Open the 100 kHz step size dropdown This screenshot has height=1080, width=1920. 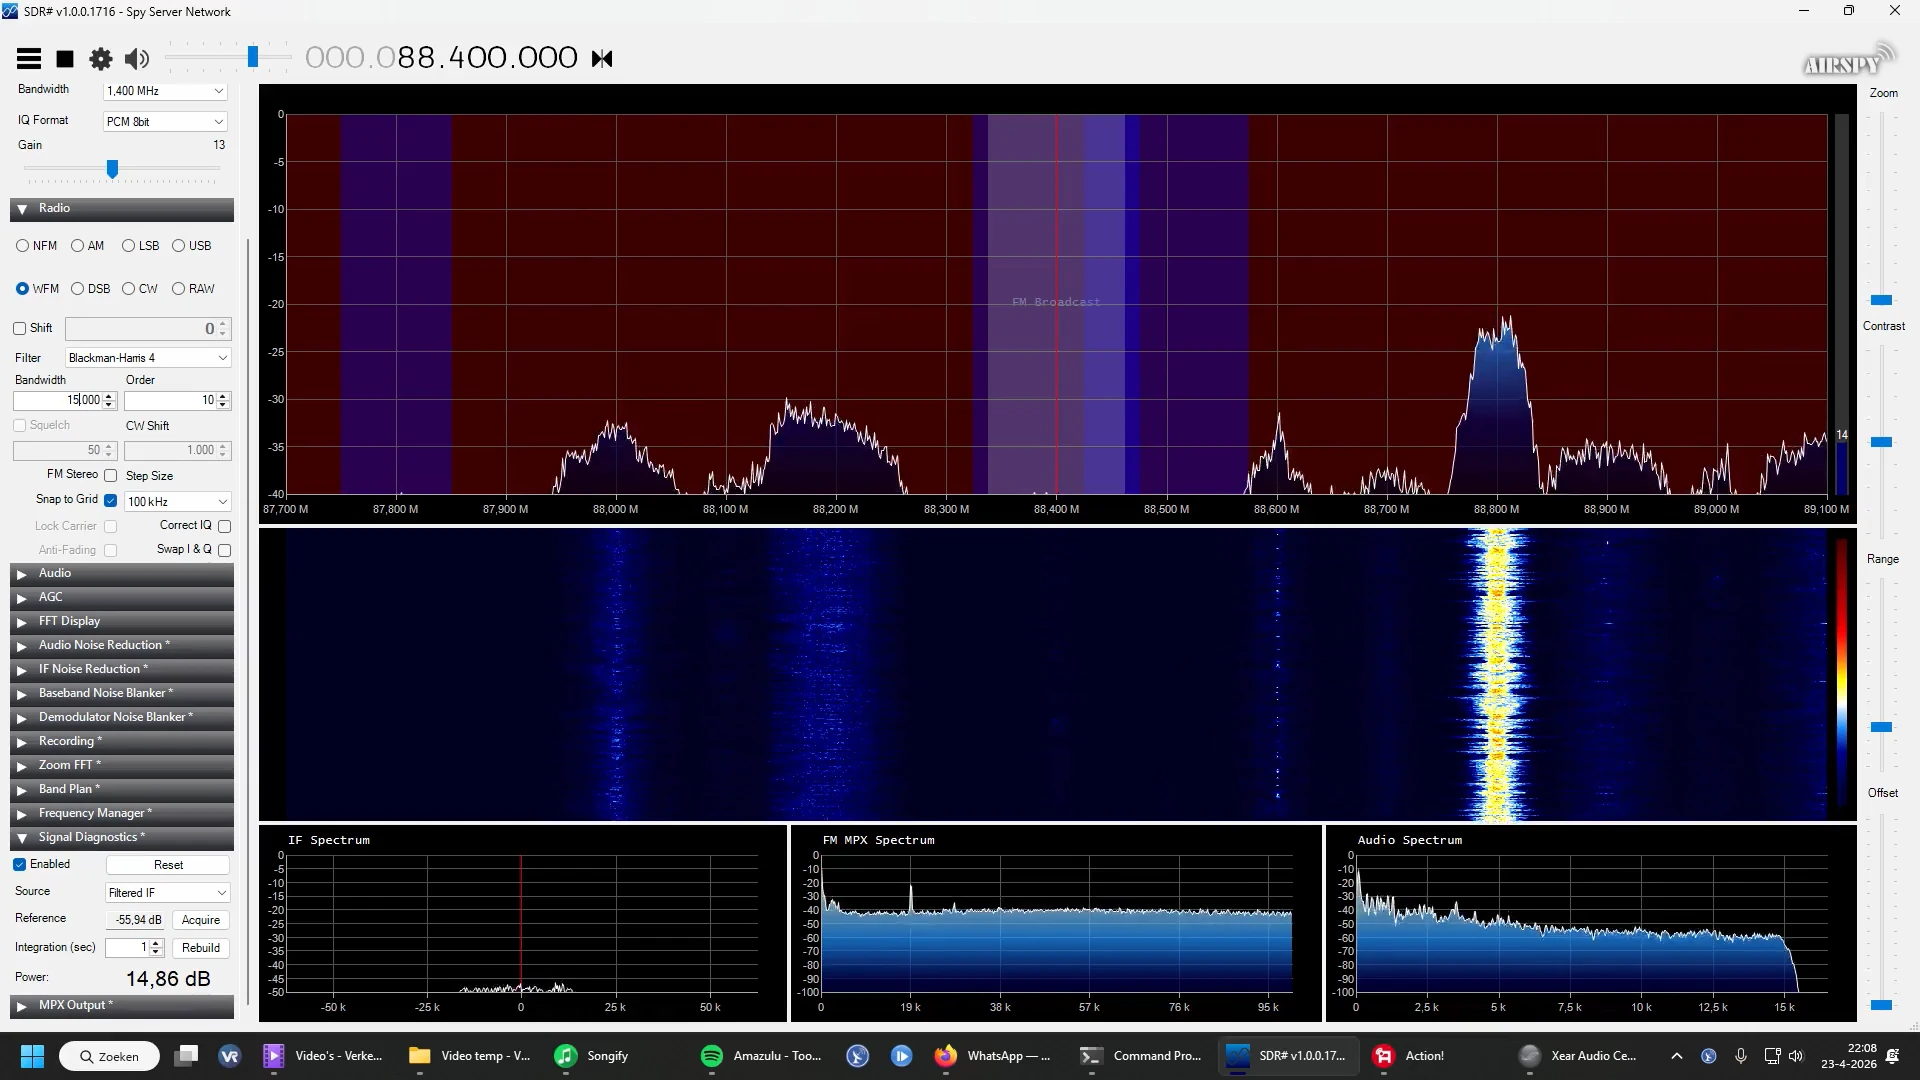click(x=177, y=502)
